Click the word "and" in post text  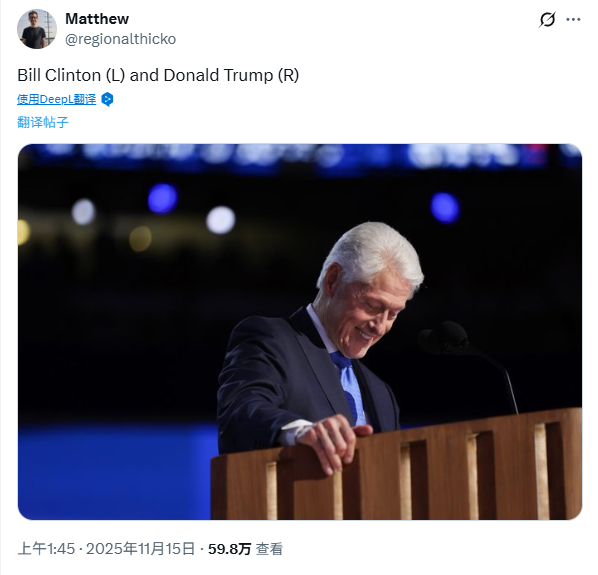coord(144,75)
